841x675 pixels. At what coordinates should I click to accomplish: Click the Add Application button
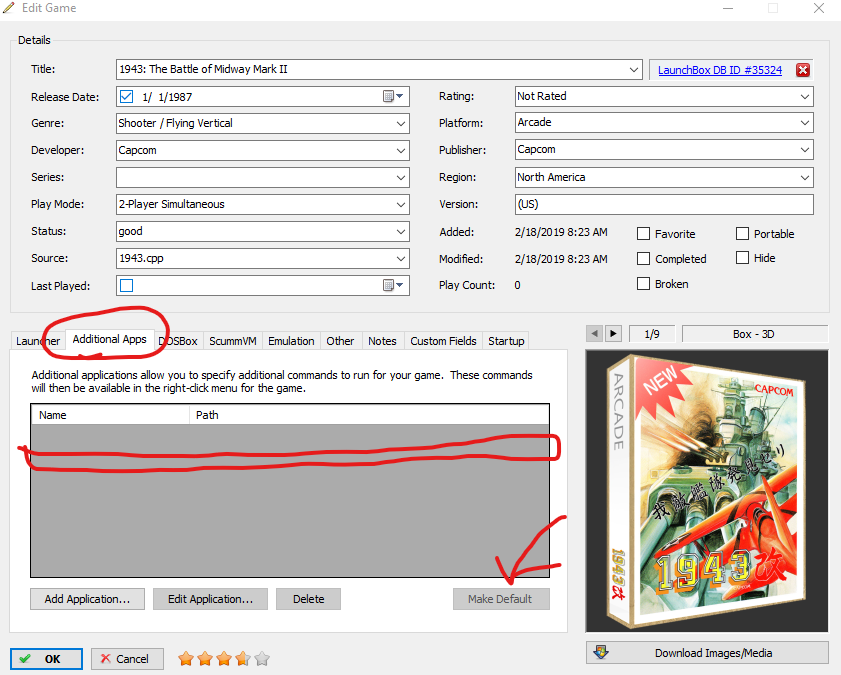87,599
